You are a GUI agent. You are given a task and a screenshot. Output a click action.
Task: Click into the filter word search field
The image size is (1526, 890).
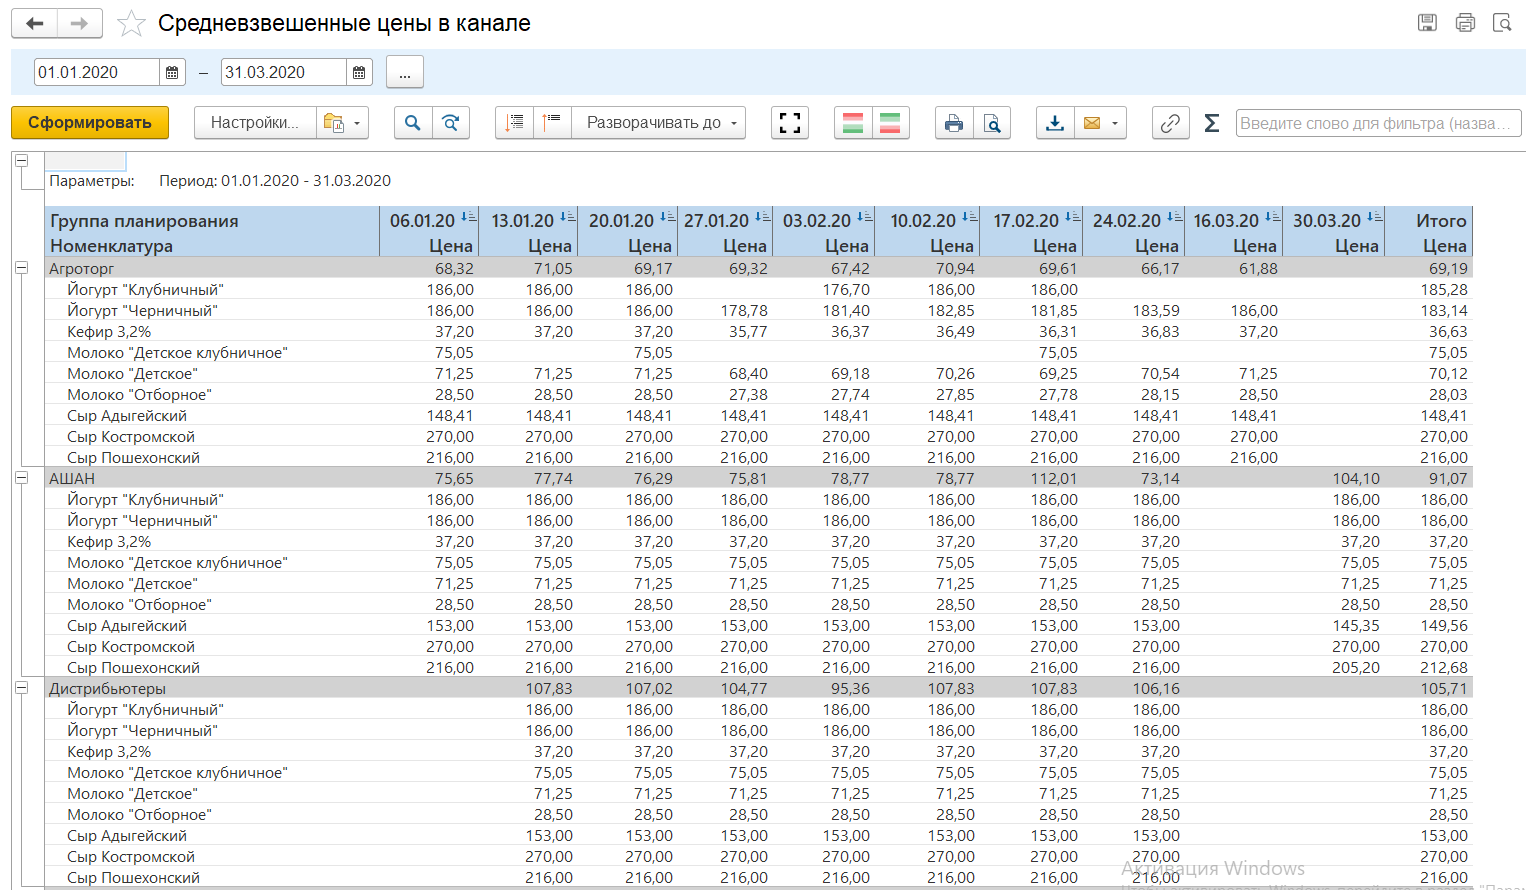tap(1377, 123)
